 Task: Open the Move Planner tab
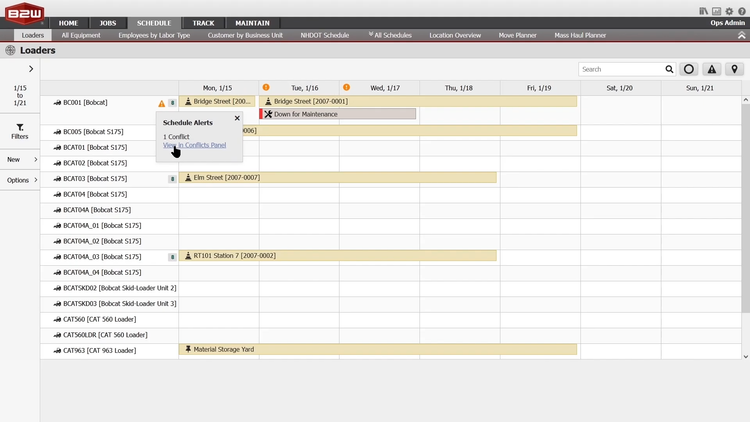pyautogui.click(x=517, y=35)
